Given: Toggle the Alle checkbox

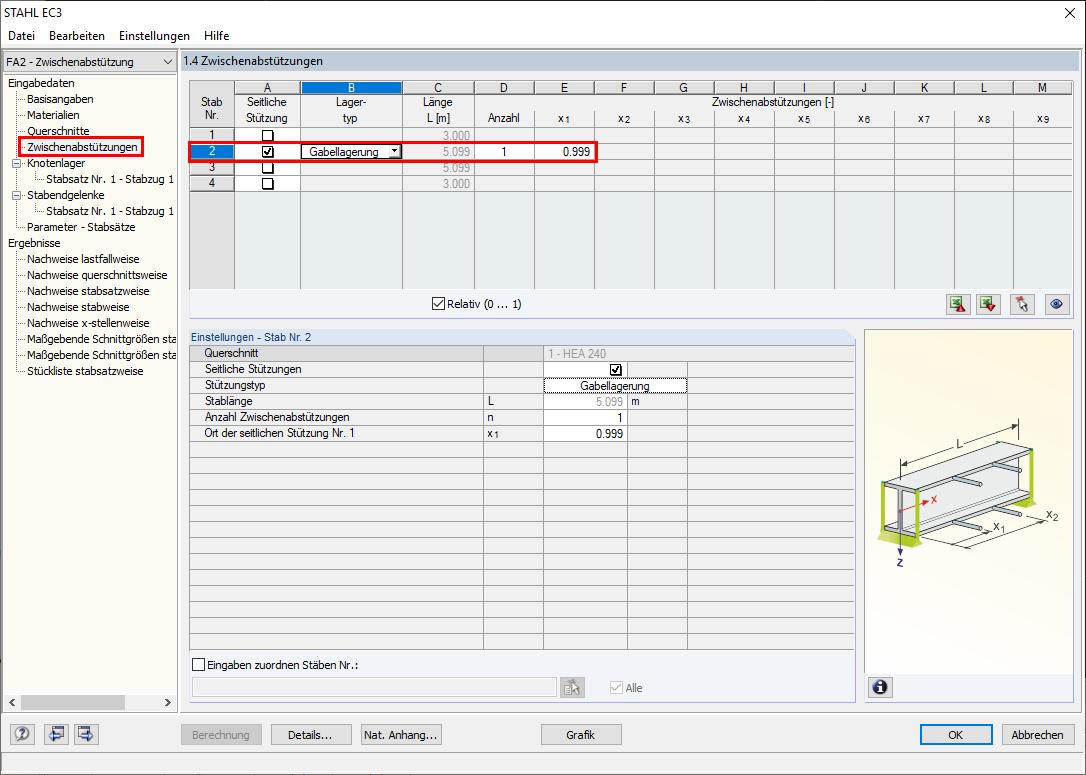Looking at the screenshot, I should [x=616, y=688].
